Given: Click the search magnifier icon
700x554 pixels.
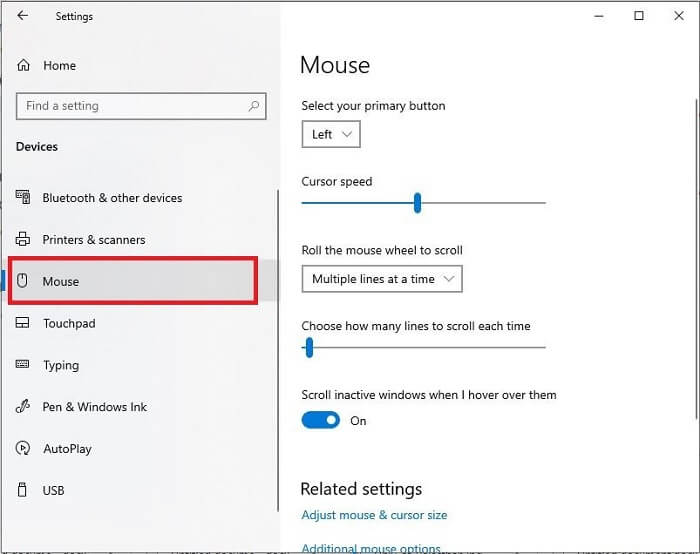Looking at the screenshot, I should point(254,106).
